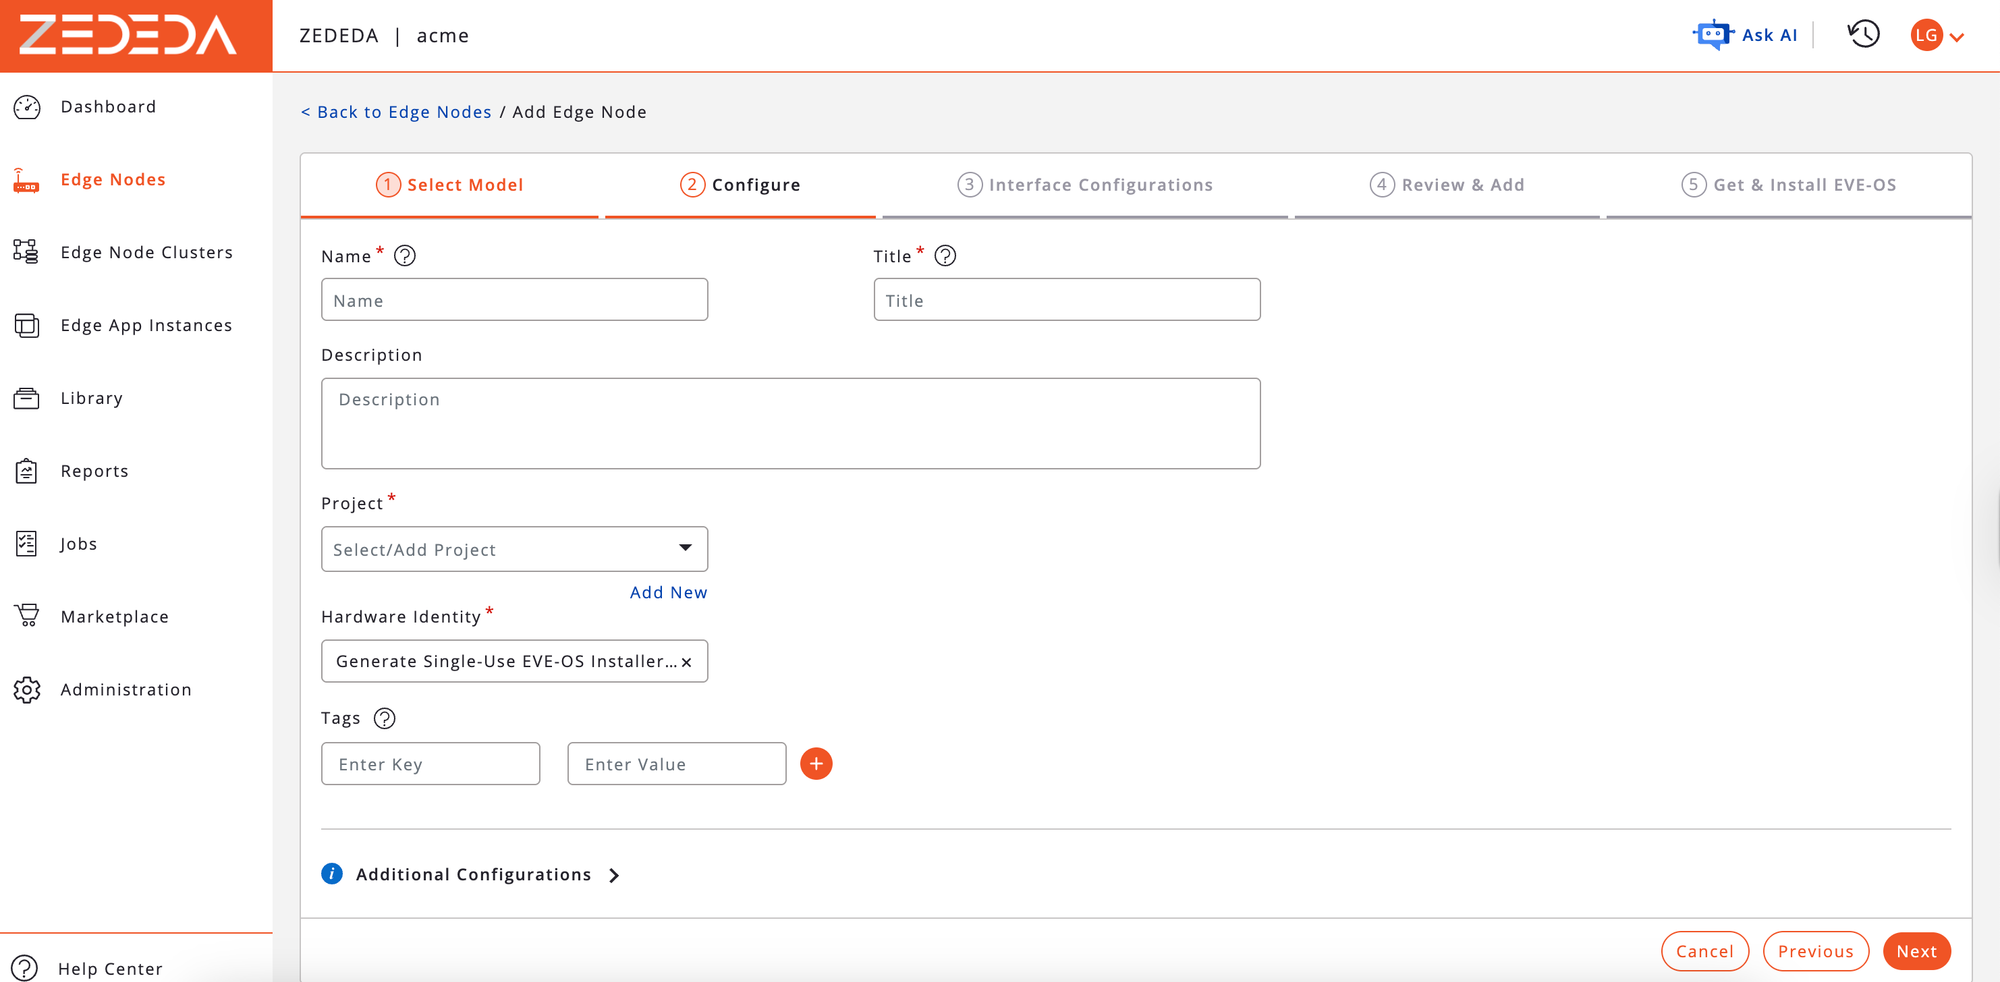
Task: Open the Select/Add Project dropdown
Action: [514, 549]
